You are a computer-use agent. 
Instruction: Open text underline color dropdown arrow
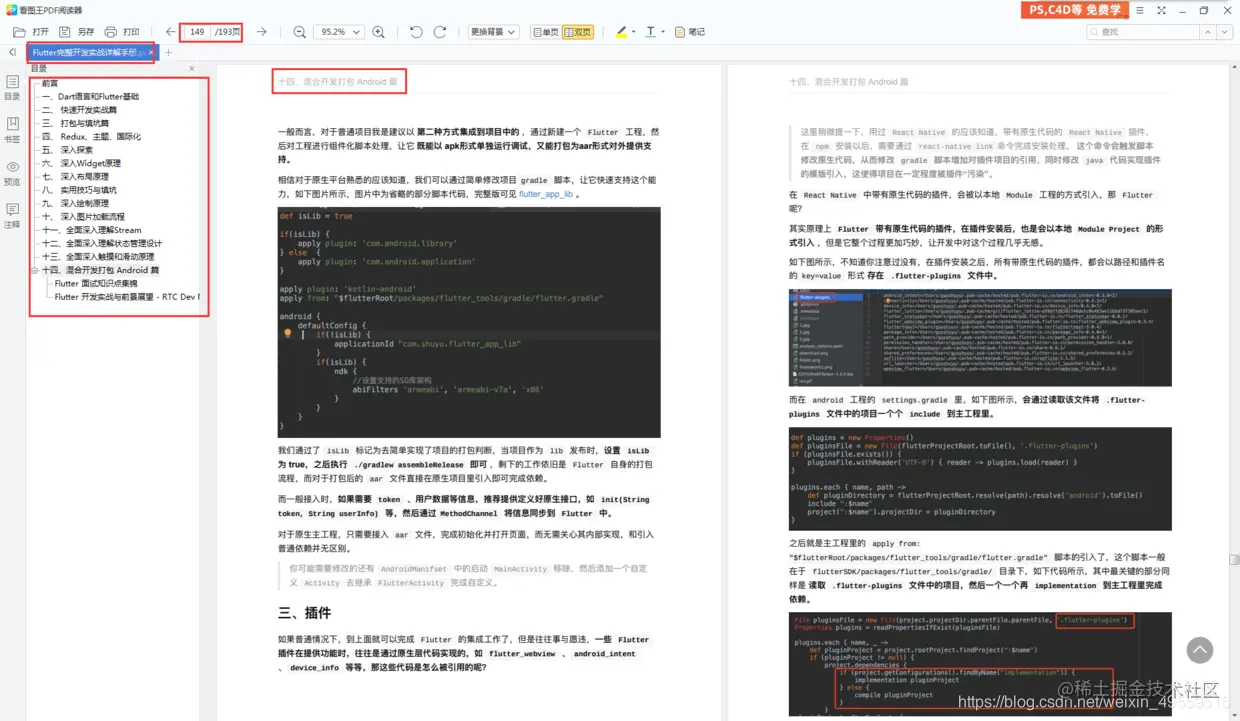coord(663,32)
